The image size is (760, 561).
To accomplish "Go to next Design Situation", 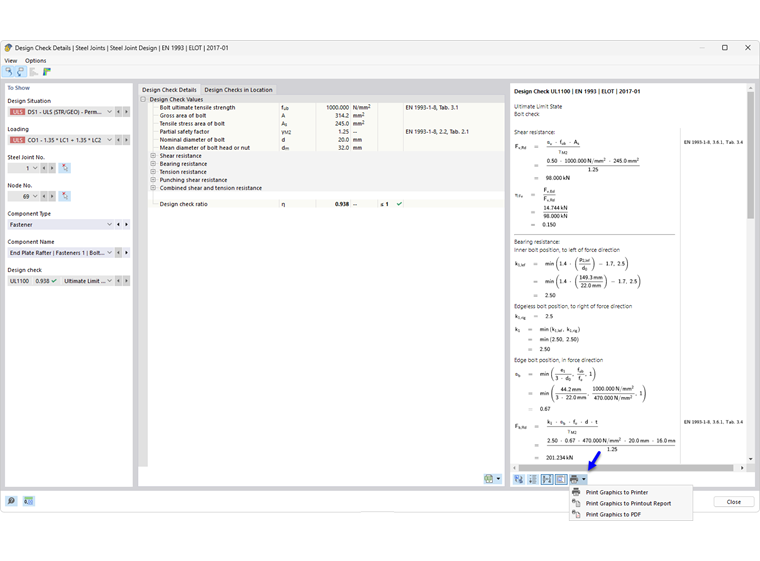I will [x=127, y=112].
